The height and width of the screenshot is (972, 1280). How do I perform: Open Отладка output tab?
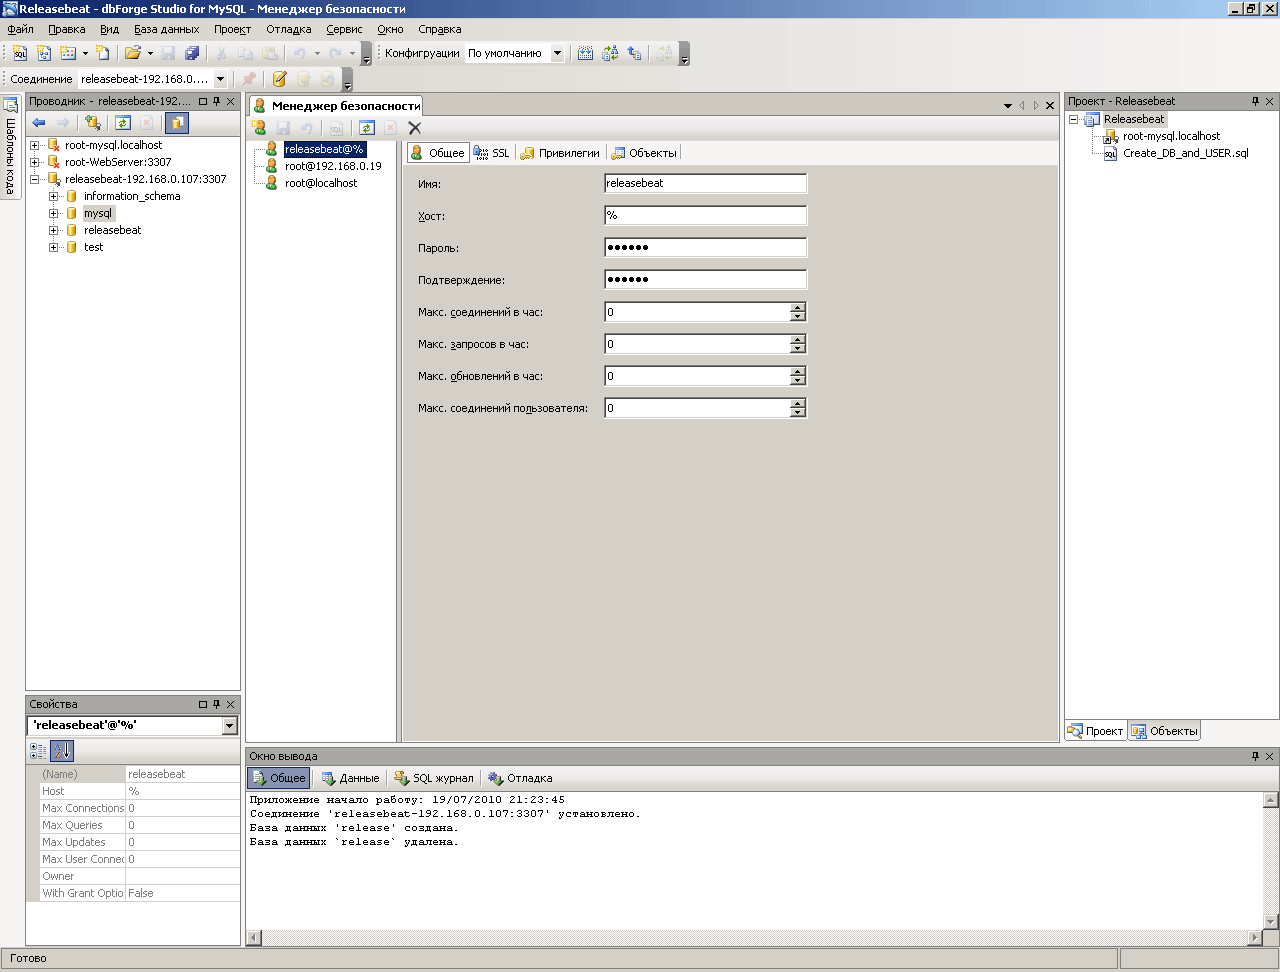(520, 778)
